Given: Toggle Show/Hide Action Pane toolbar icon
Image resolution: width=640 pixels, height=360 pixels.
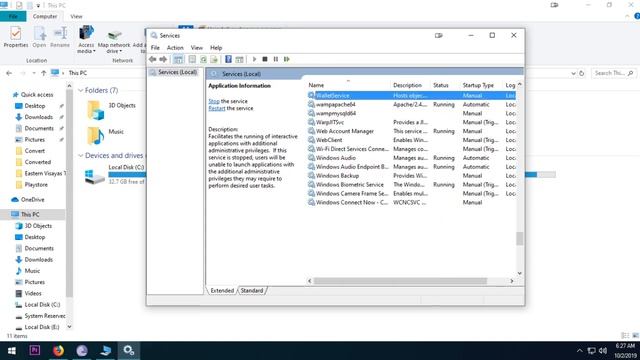Looking at the screenshot, I should (x=240, y=60).
